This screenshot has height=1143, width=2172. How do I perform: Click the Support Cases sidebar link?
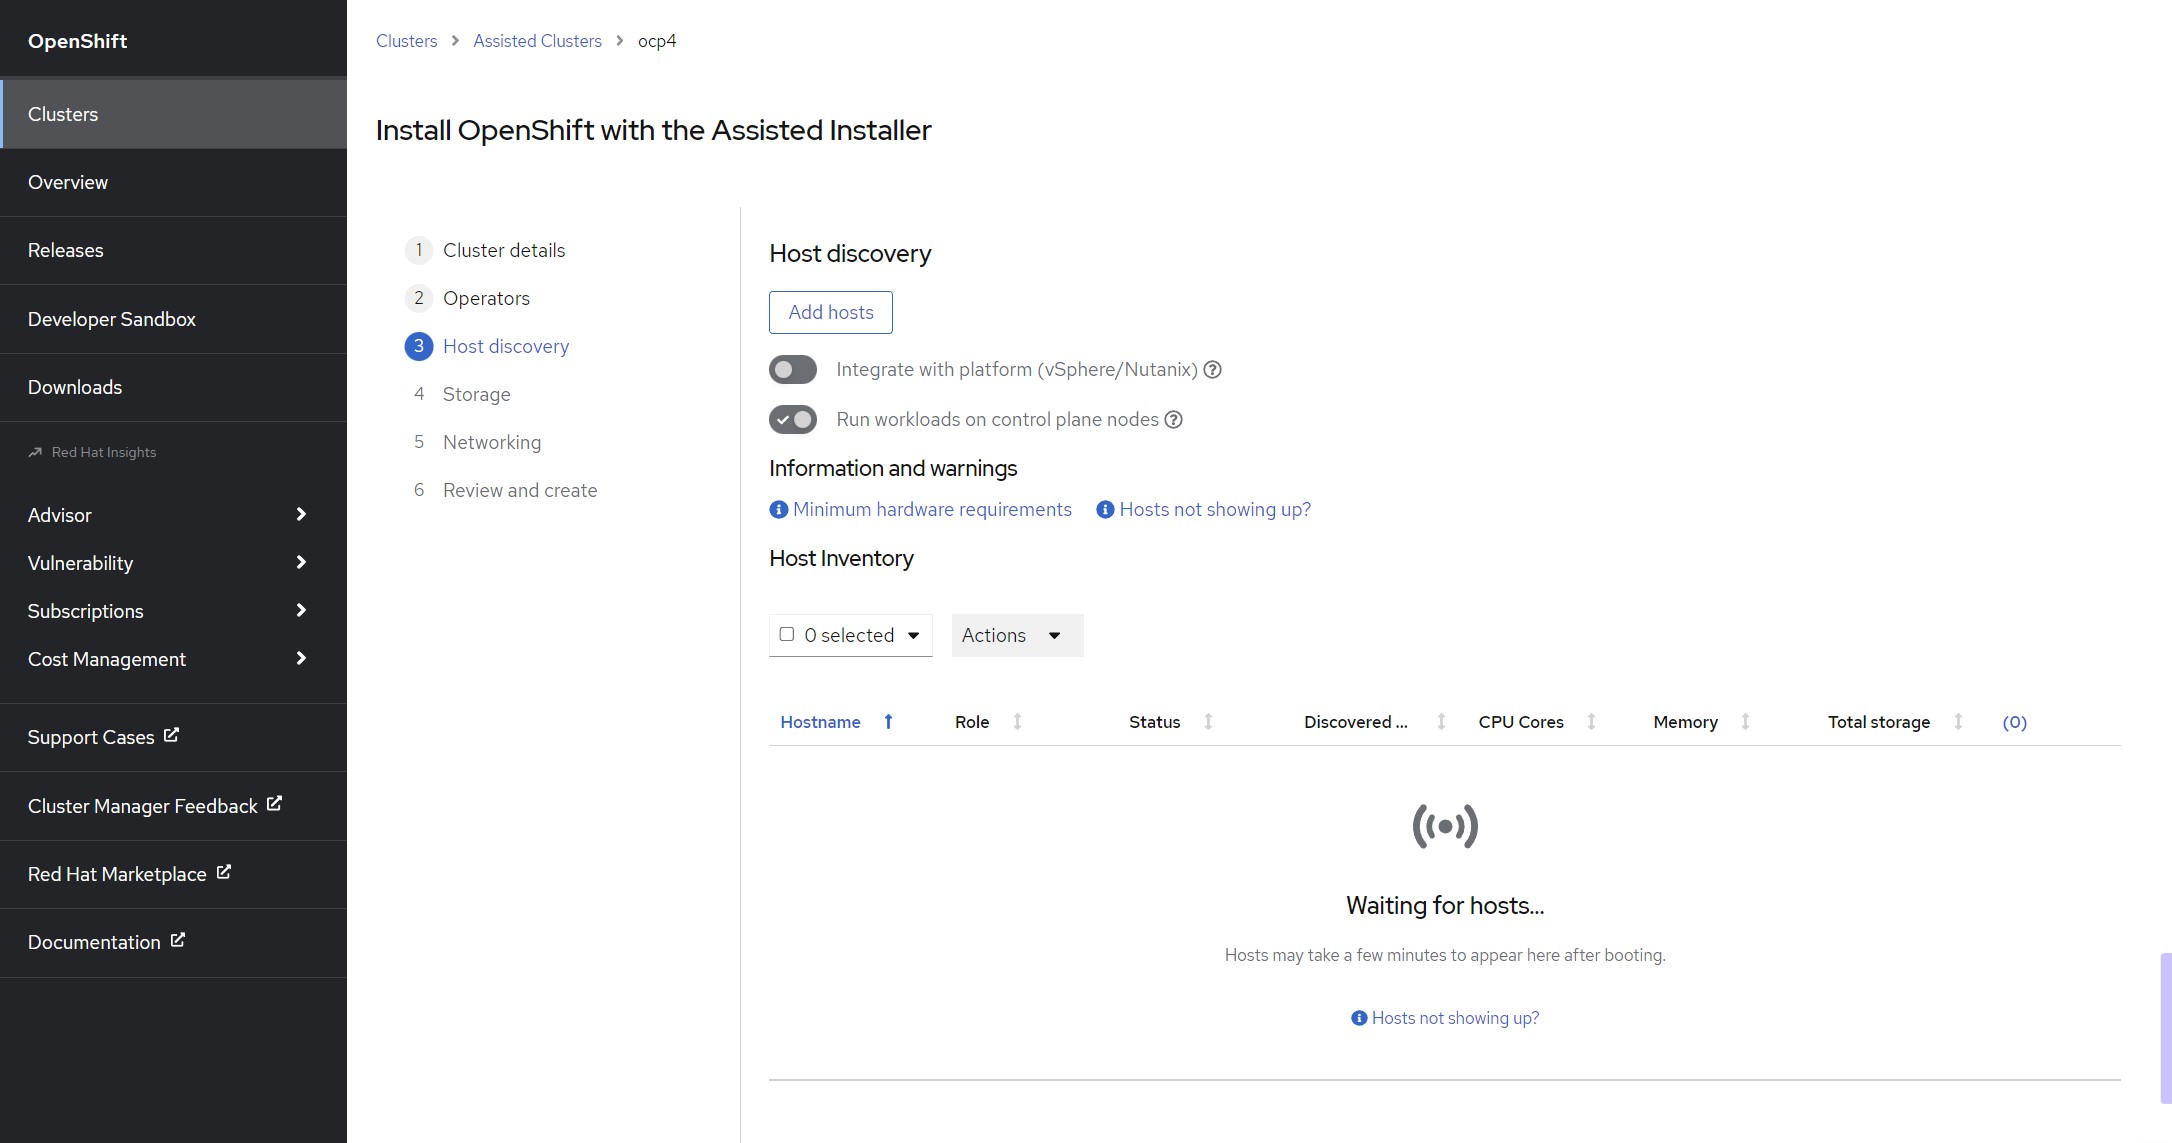click(x=91, y=737)
